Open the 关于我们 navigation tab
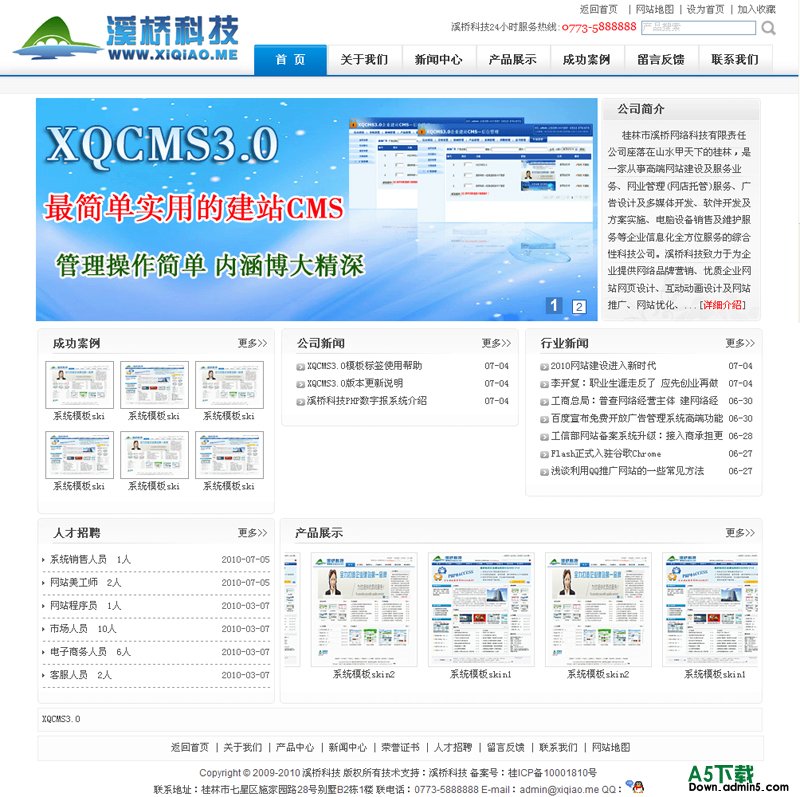Viewport: 800px width, 797px height. coord(364,60)
